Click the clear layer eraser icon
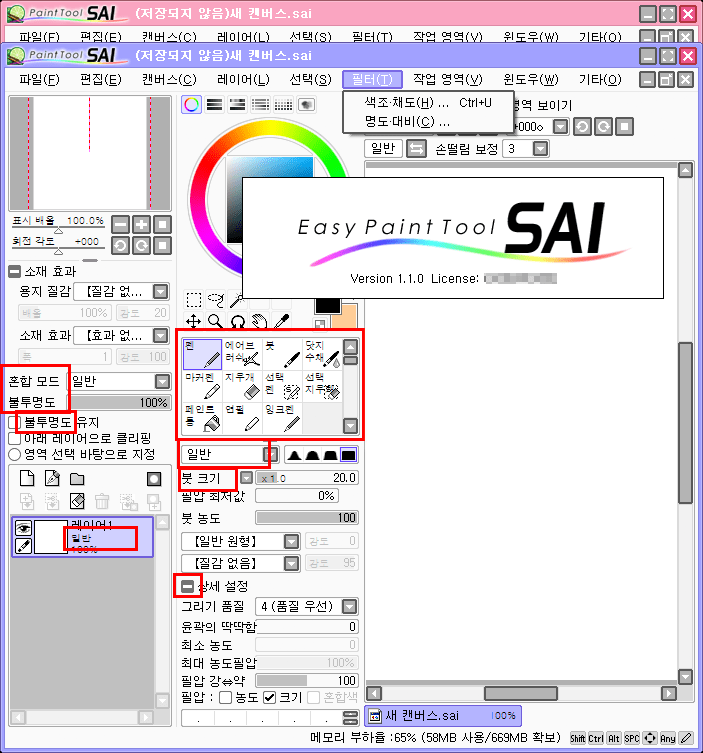Screen dimensions: 703x753 (77, 501)
